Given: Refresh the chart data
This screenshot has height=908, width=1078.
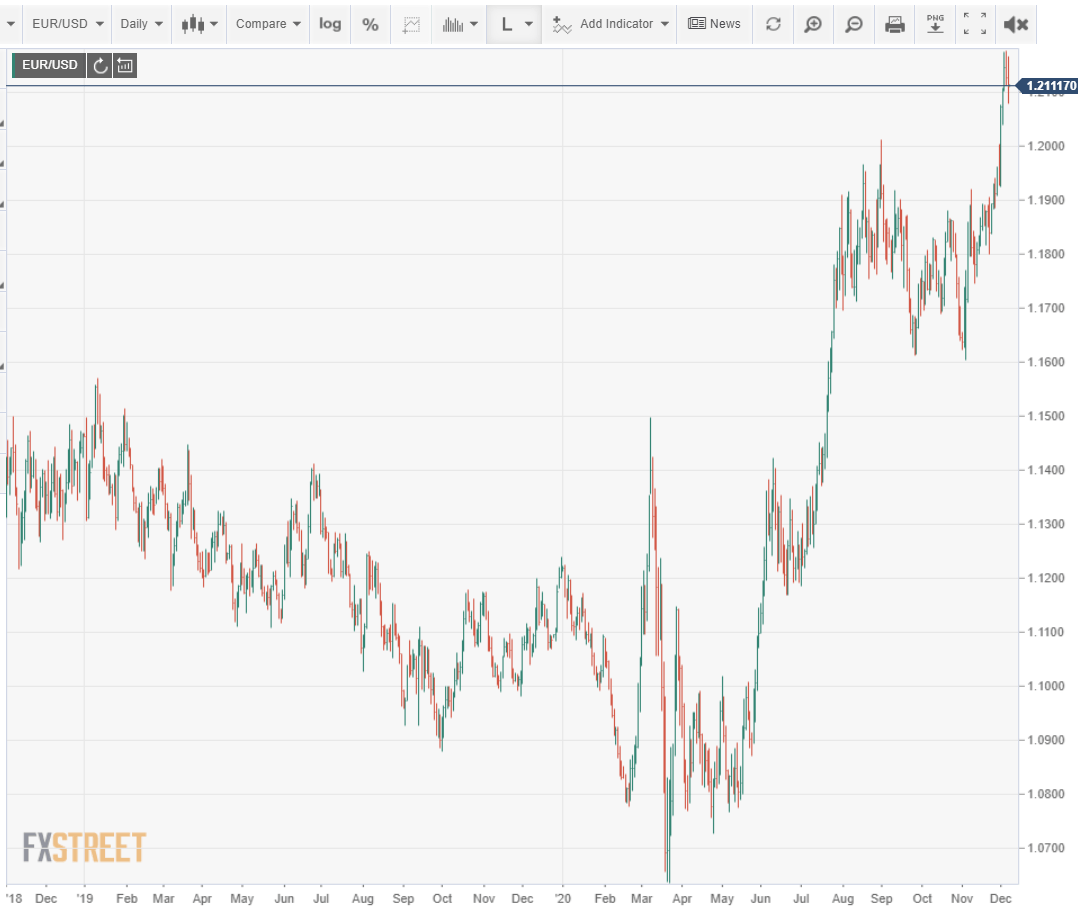Looking at the screenshot, I should pyautogui.click(x=773, y=24).
